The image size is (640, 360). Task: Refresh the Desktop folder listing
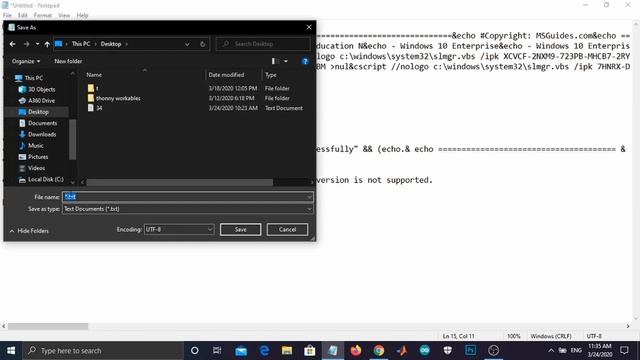[202, 44]
